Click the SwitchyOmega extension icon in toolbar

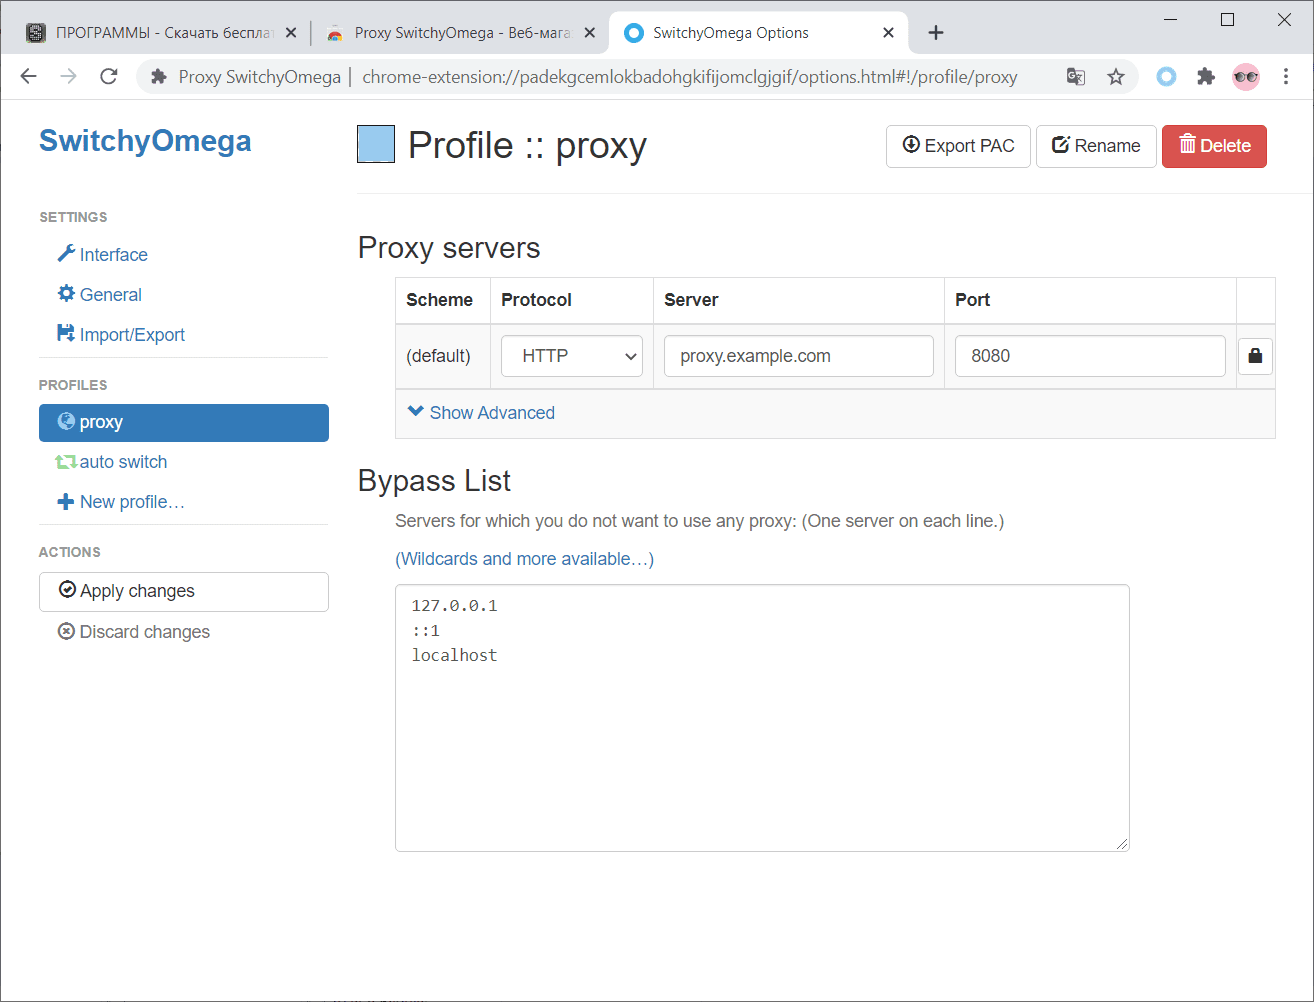(x=1166, y=77)
